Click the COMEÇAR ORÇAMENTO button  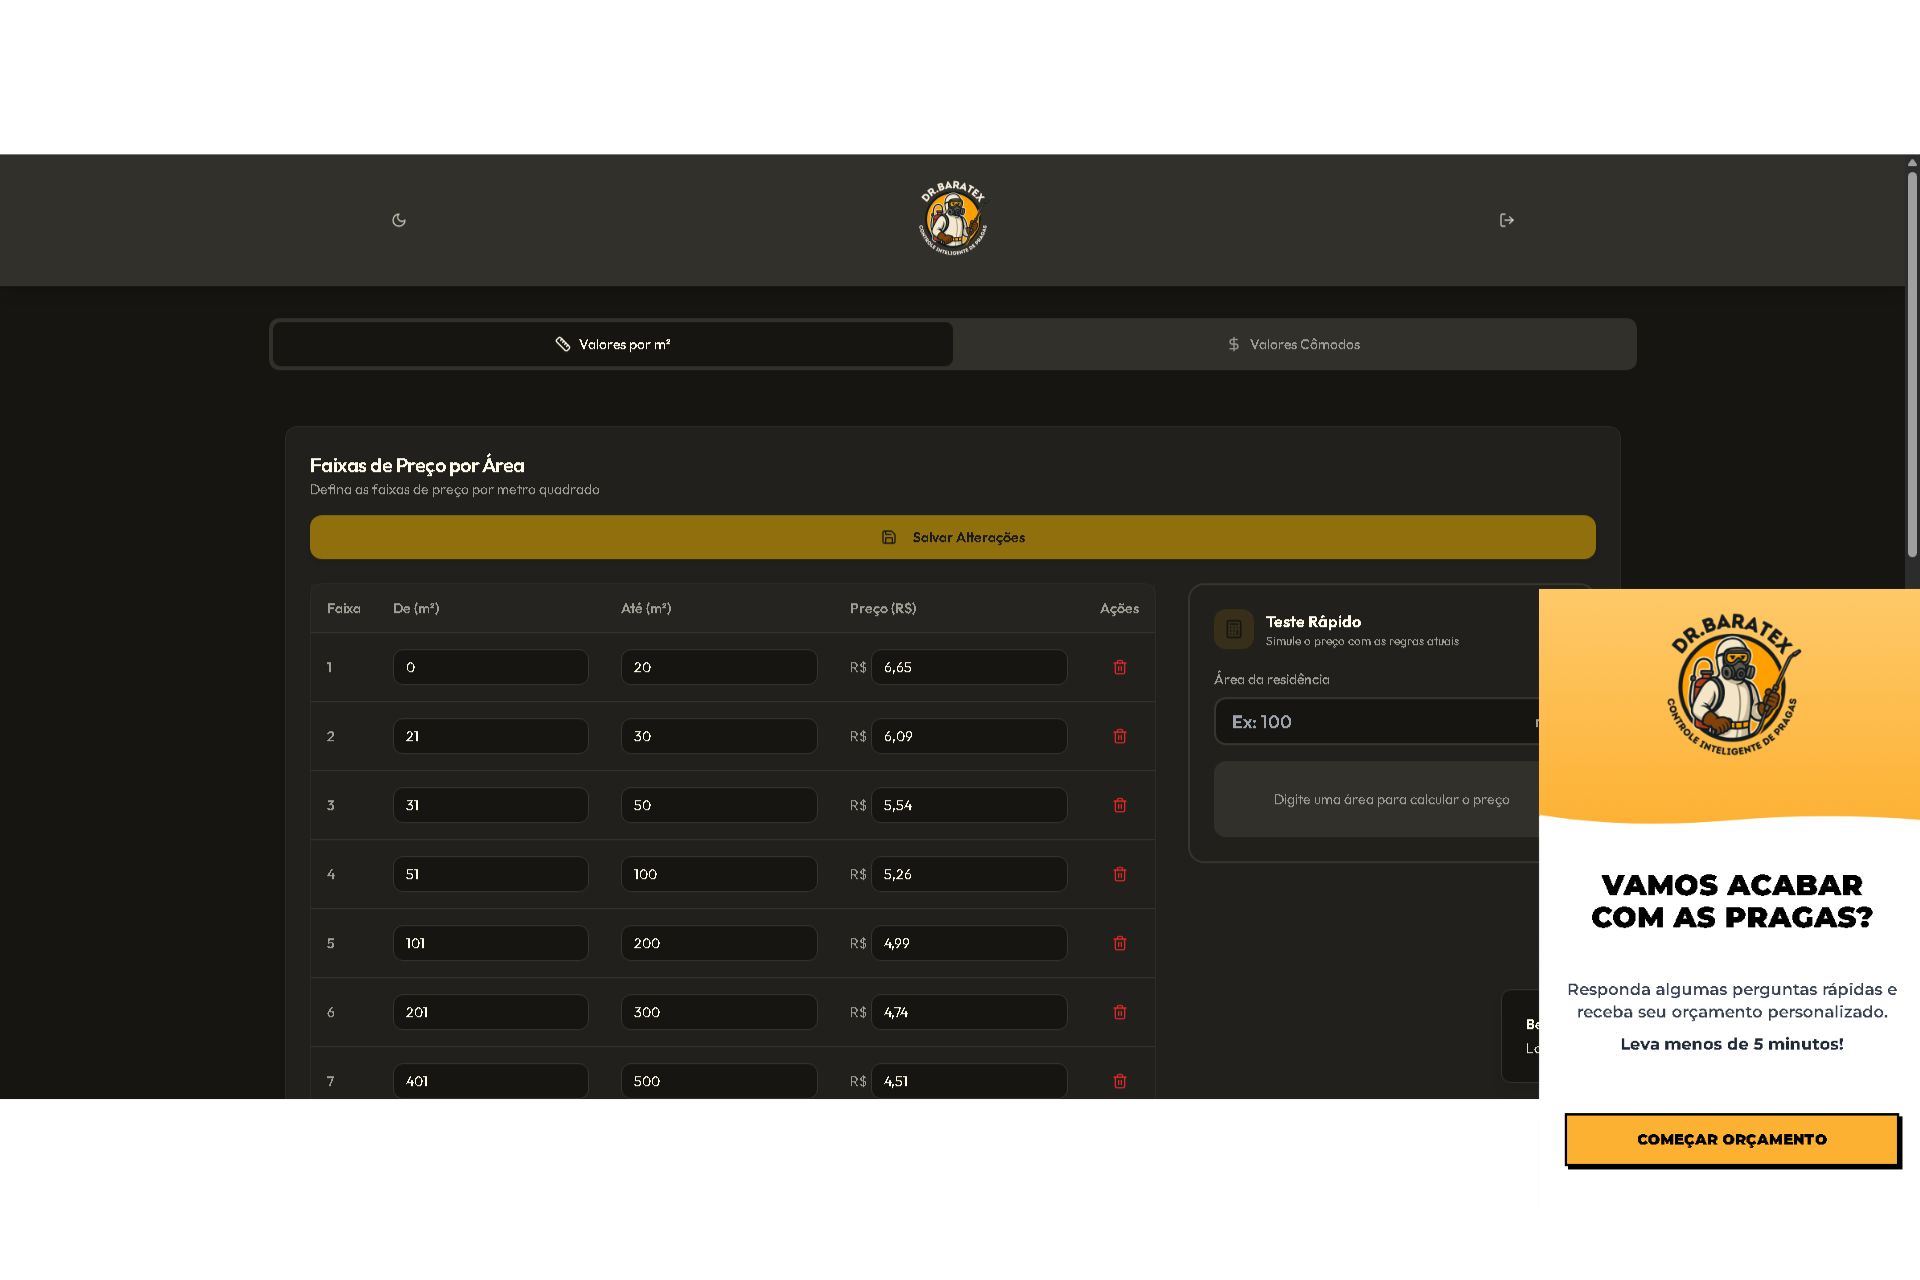click(x=1731, y=1139)
